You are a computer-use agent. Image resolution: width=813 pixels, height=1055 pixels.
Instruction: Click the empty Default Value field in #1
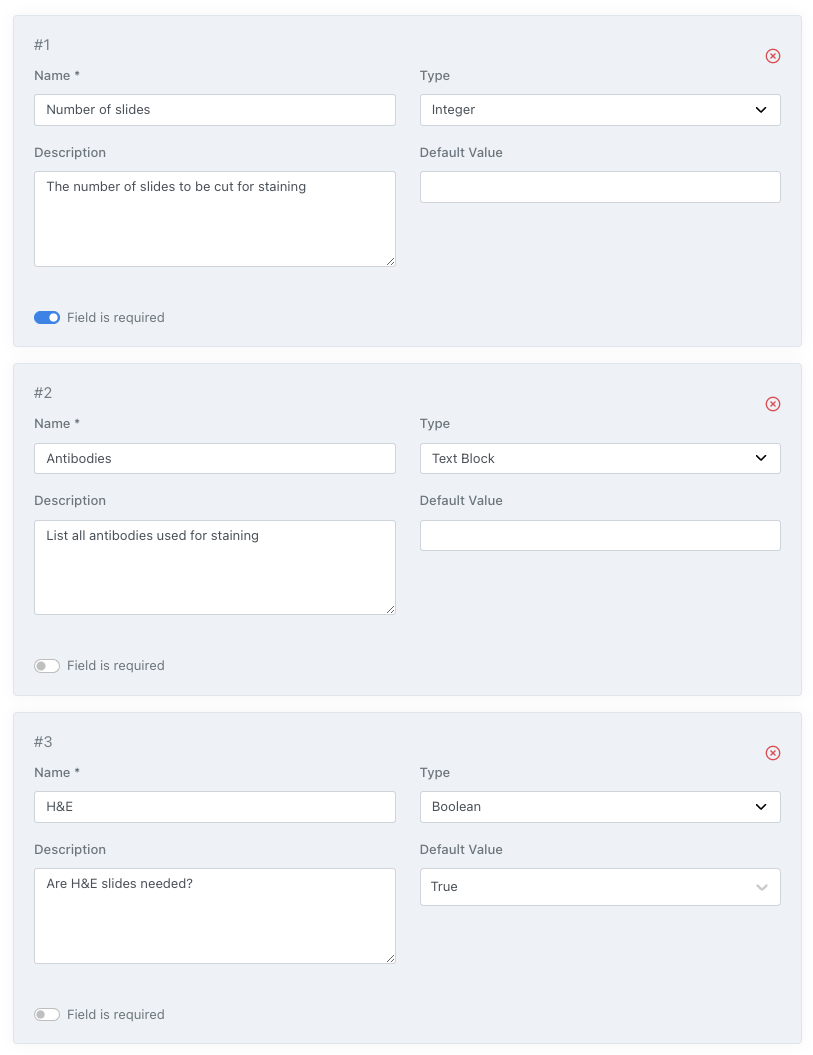pyautogui.click(x=600, y=187)
